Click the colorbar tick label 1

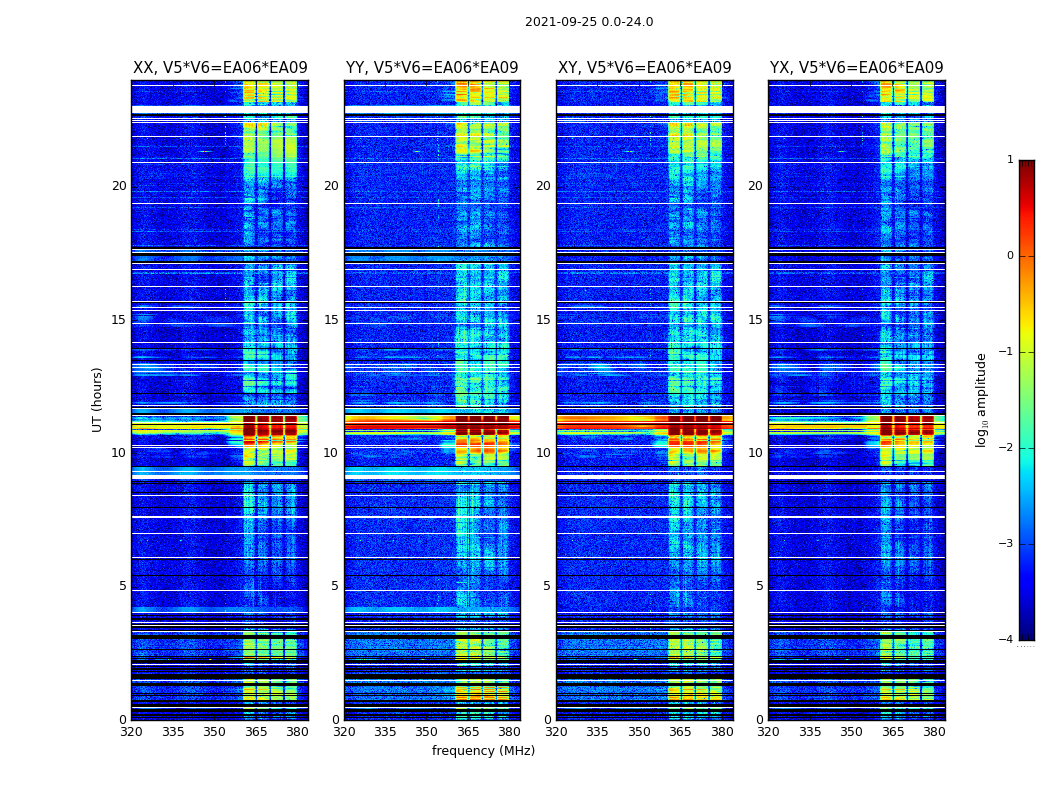coord(1010,160)
